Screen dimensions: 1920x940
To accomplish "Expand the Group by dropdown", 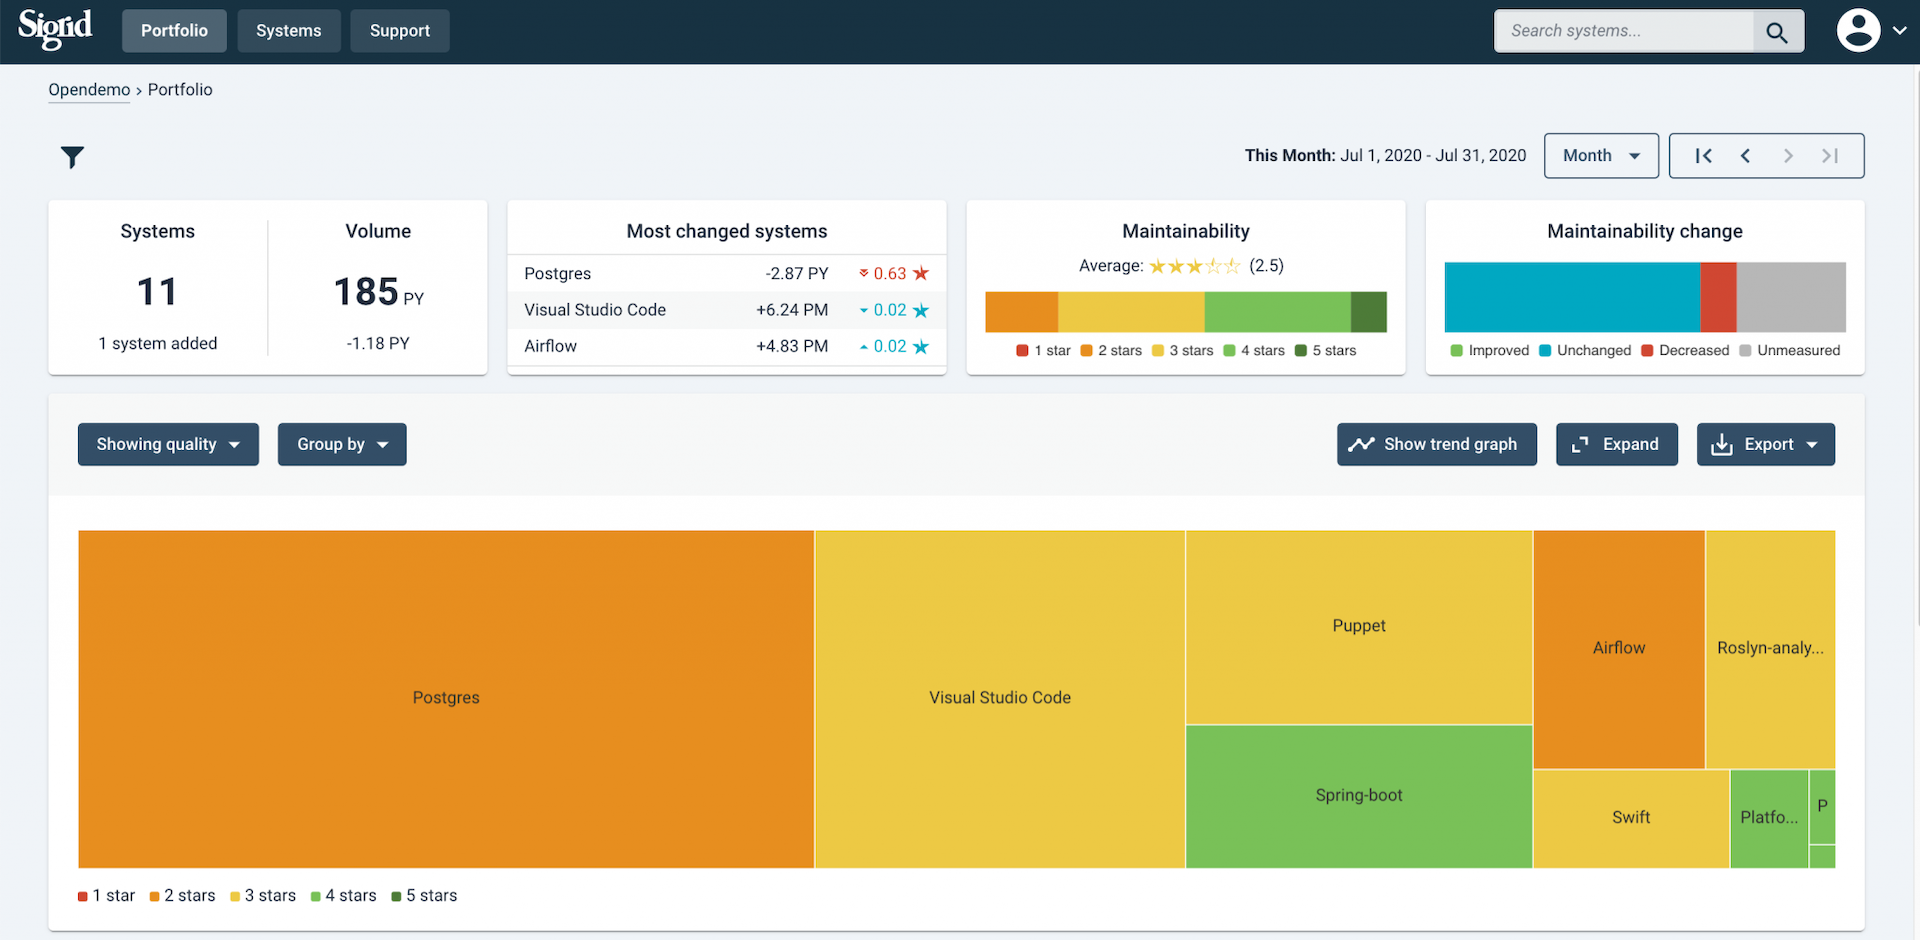I will click(x=342, y=444).
